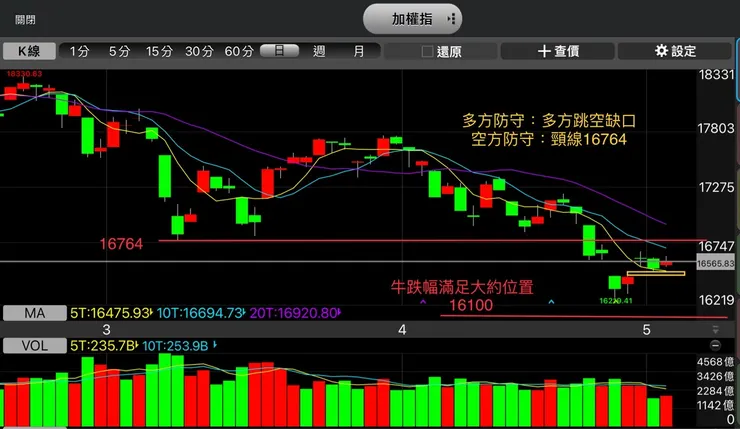
Task: Click the 18331 price axis label
Action: [716, 75]
